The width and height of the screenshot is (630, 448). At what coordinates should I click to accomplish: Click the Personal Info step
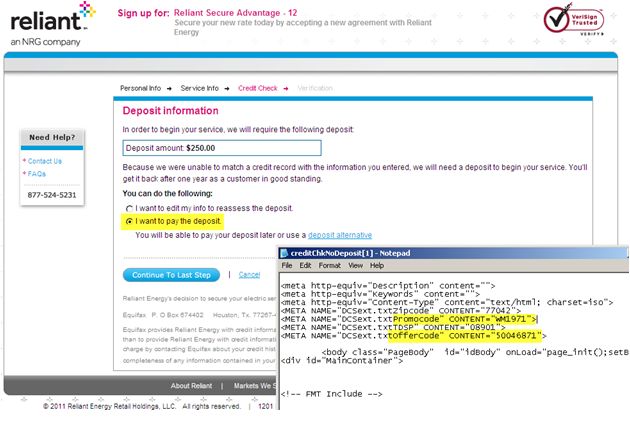(x=141, y=88)
